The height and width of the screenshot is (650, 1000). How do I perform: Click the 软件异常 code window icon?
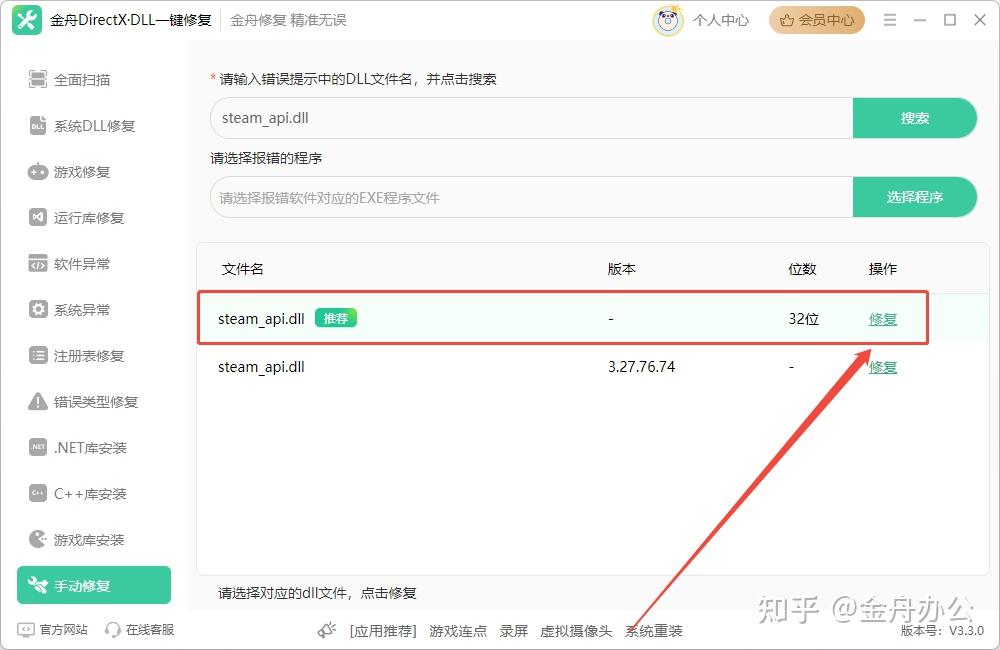(x=38, y=263)
